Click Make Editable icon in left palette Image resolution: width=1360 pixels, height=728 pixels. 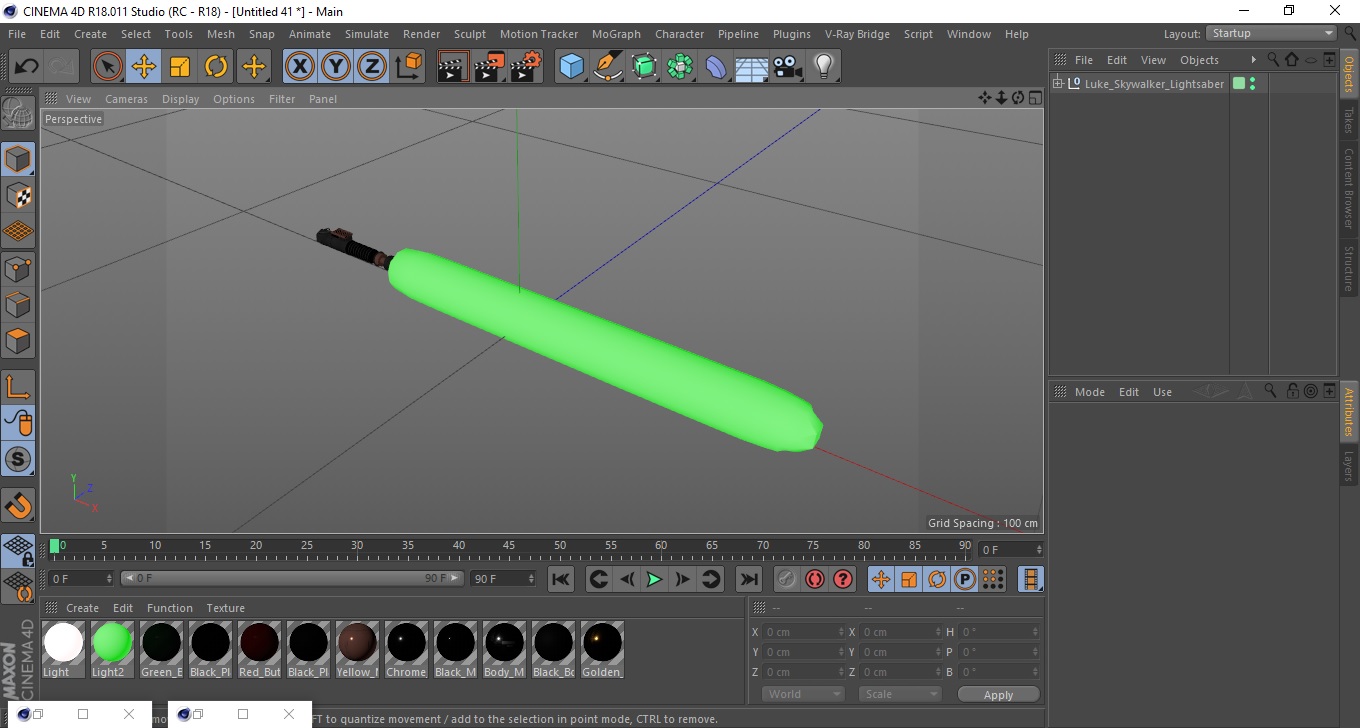(18, 113)
